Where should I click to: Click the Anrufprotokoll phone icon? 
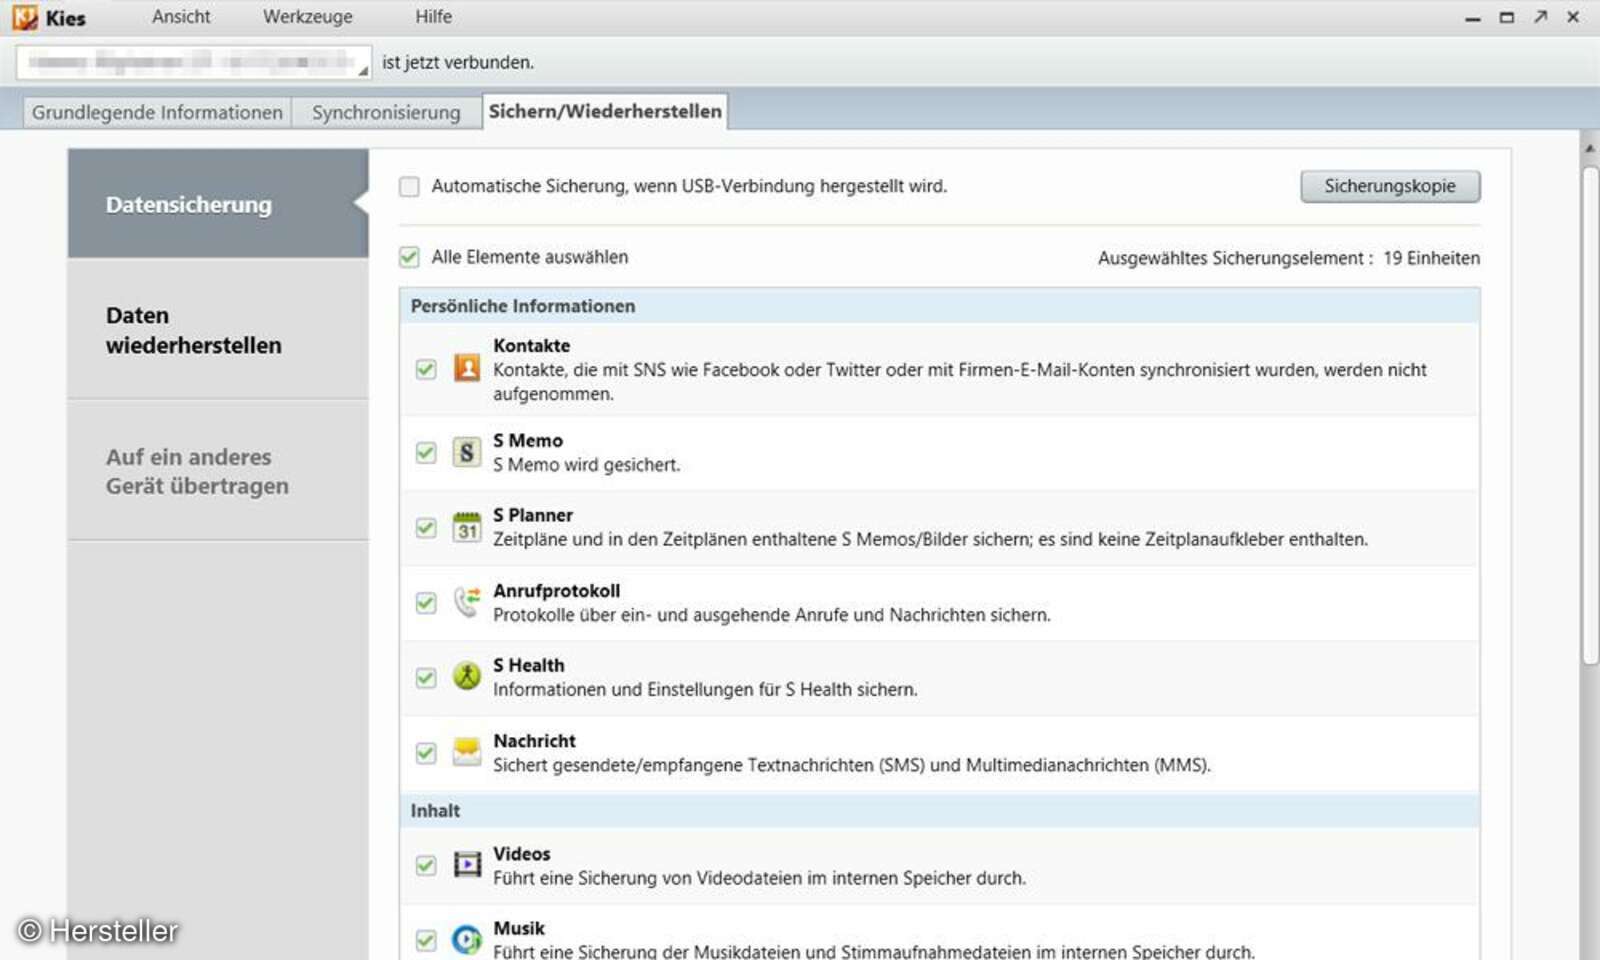click(x=467, y=602)
